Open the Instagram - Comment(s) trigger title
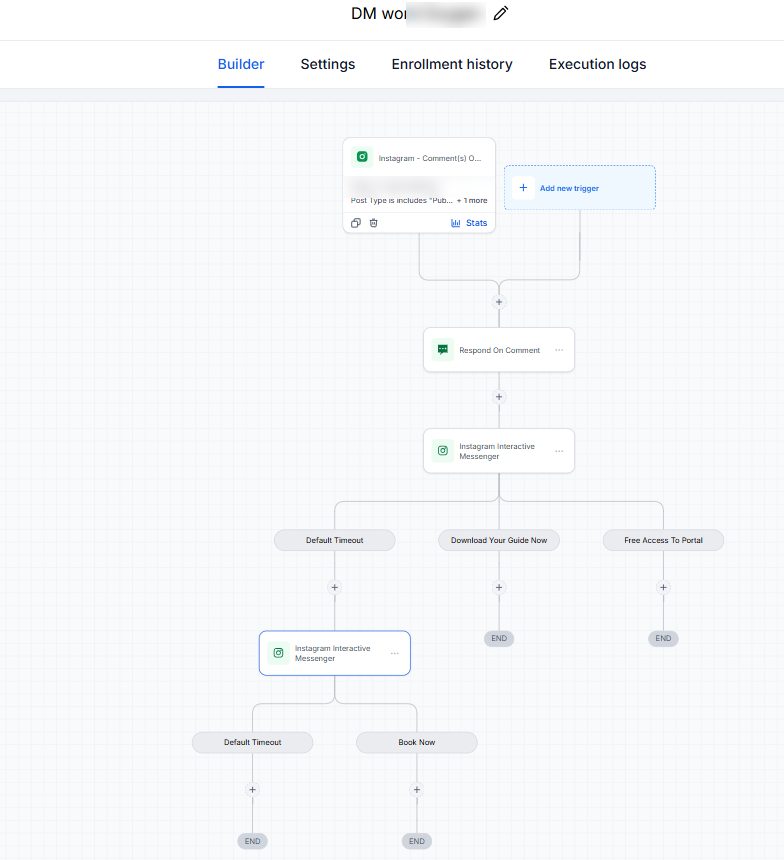The height and width of the screenshot is (860, 784). click(x=430, y=158)
